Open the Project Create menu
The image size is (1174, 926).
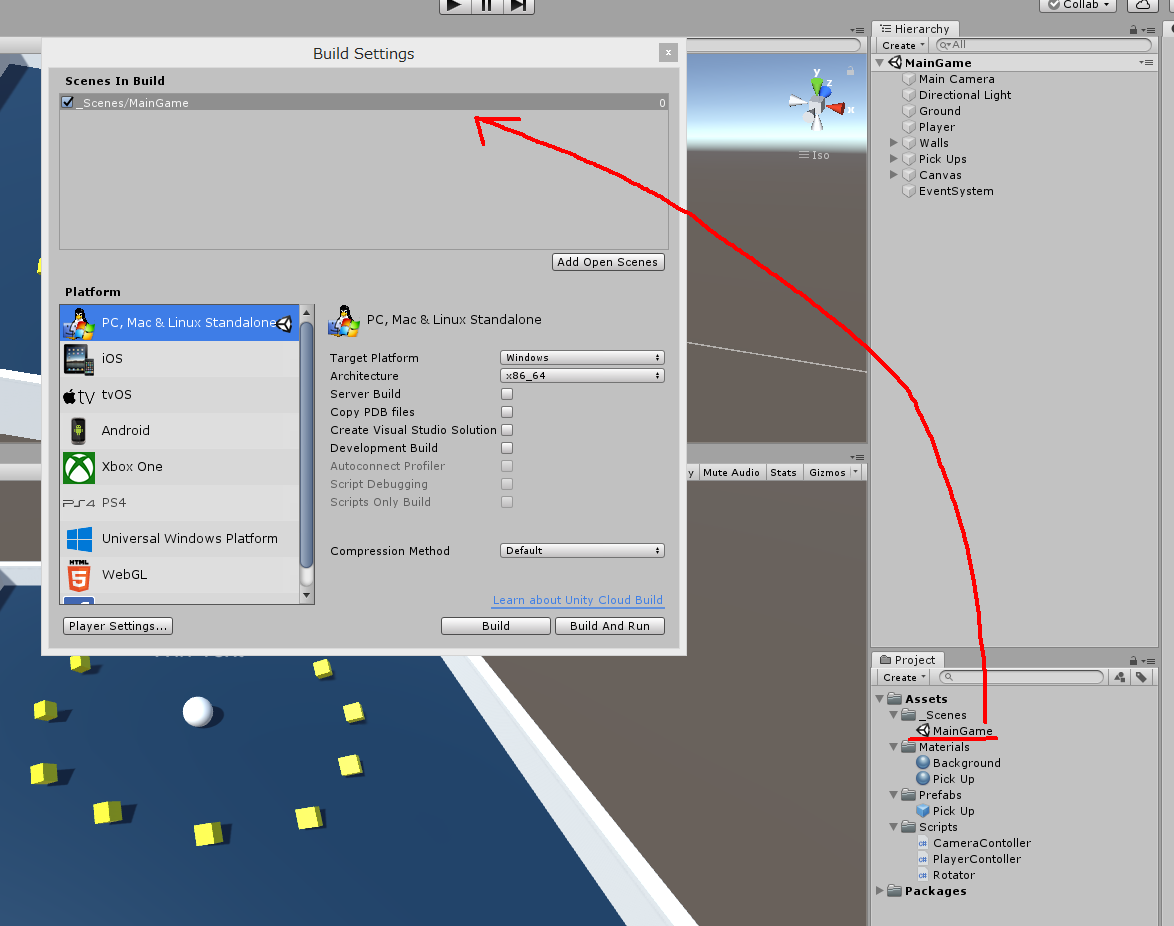click(x=904, y=677)
